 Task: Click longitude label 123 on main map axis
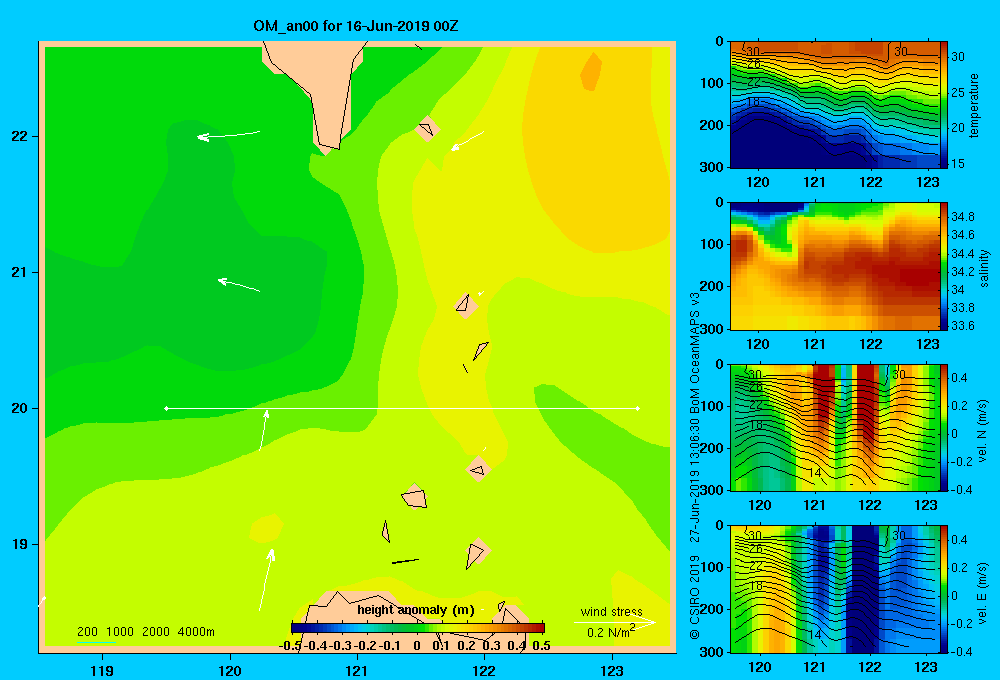(x=612, y=670)
